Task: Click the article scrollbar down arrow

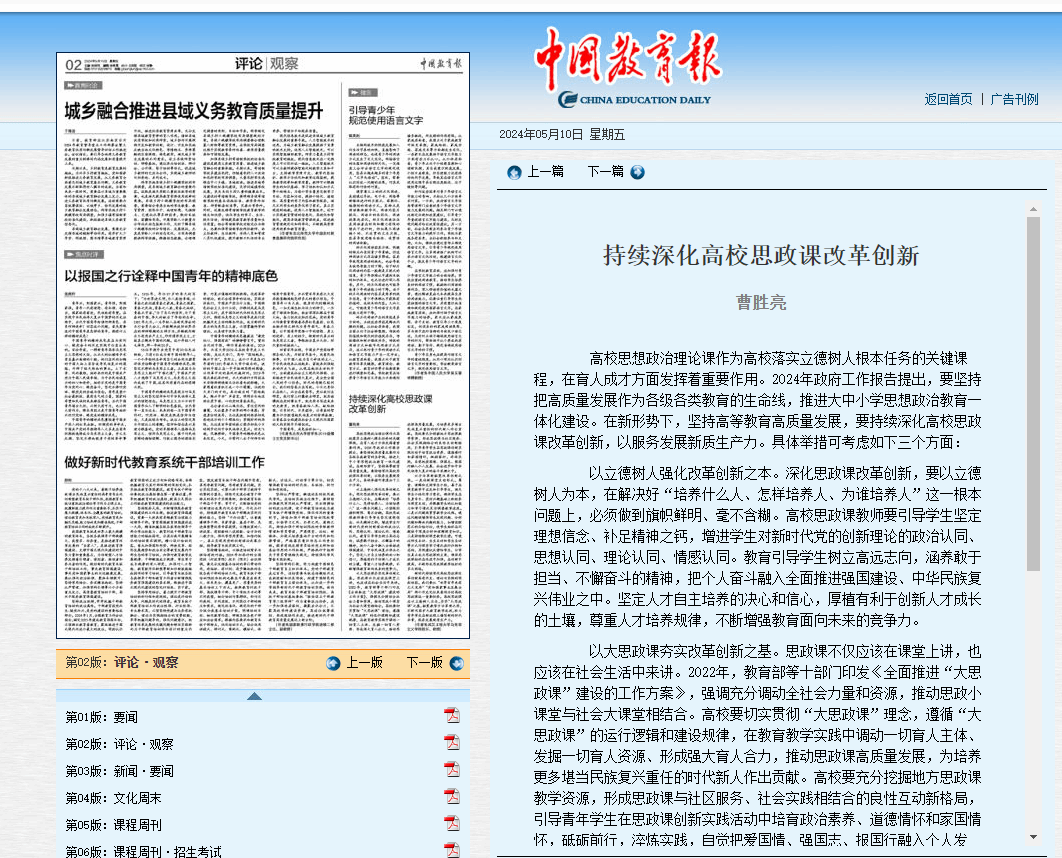Action: [1033, 836]
